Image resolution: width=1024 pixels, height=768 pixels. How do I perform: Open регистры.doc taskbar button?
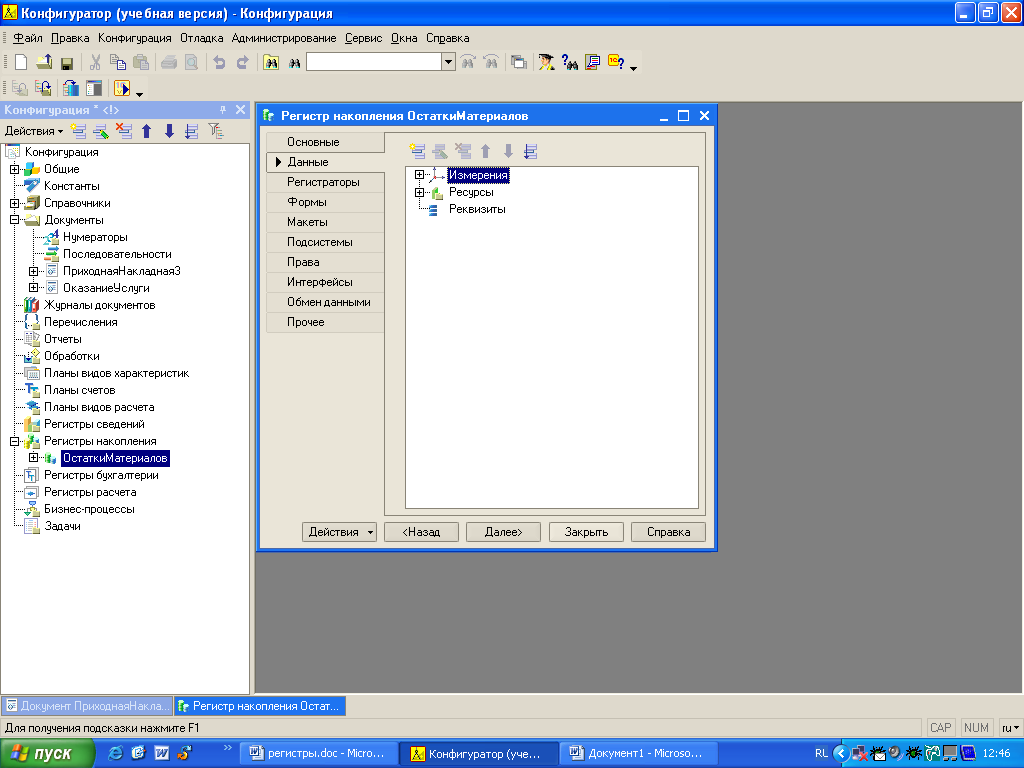(x=319, y=754)
